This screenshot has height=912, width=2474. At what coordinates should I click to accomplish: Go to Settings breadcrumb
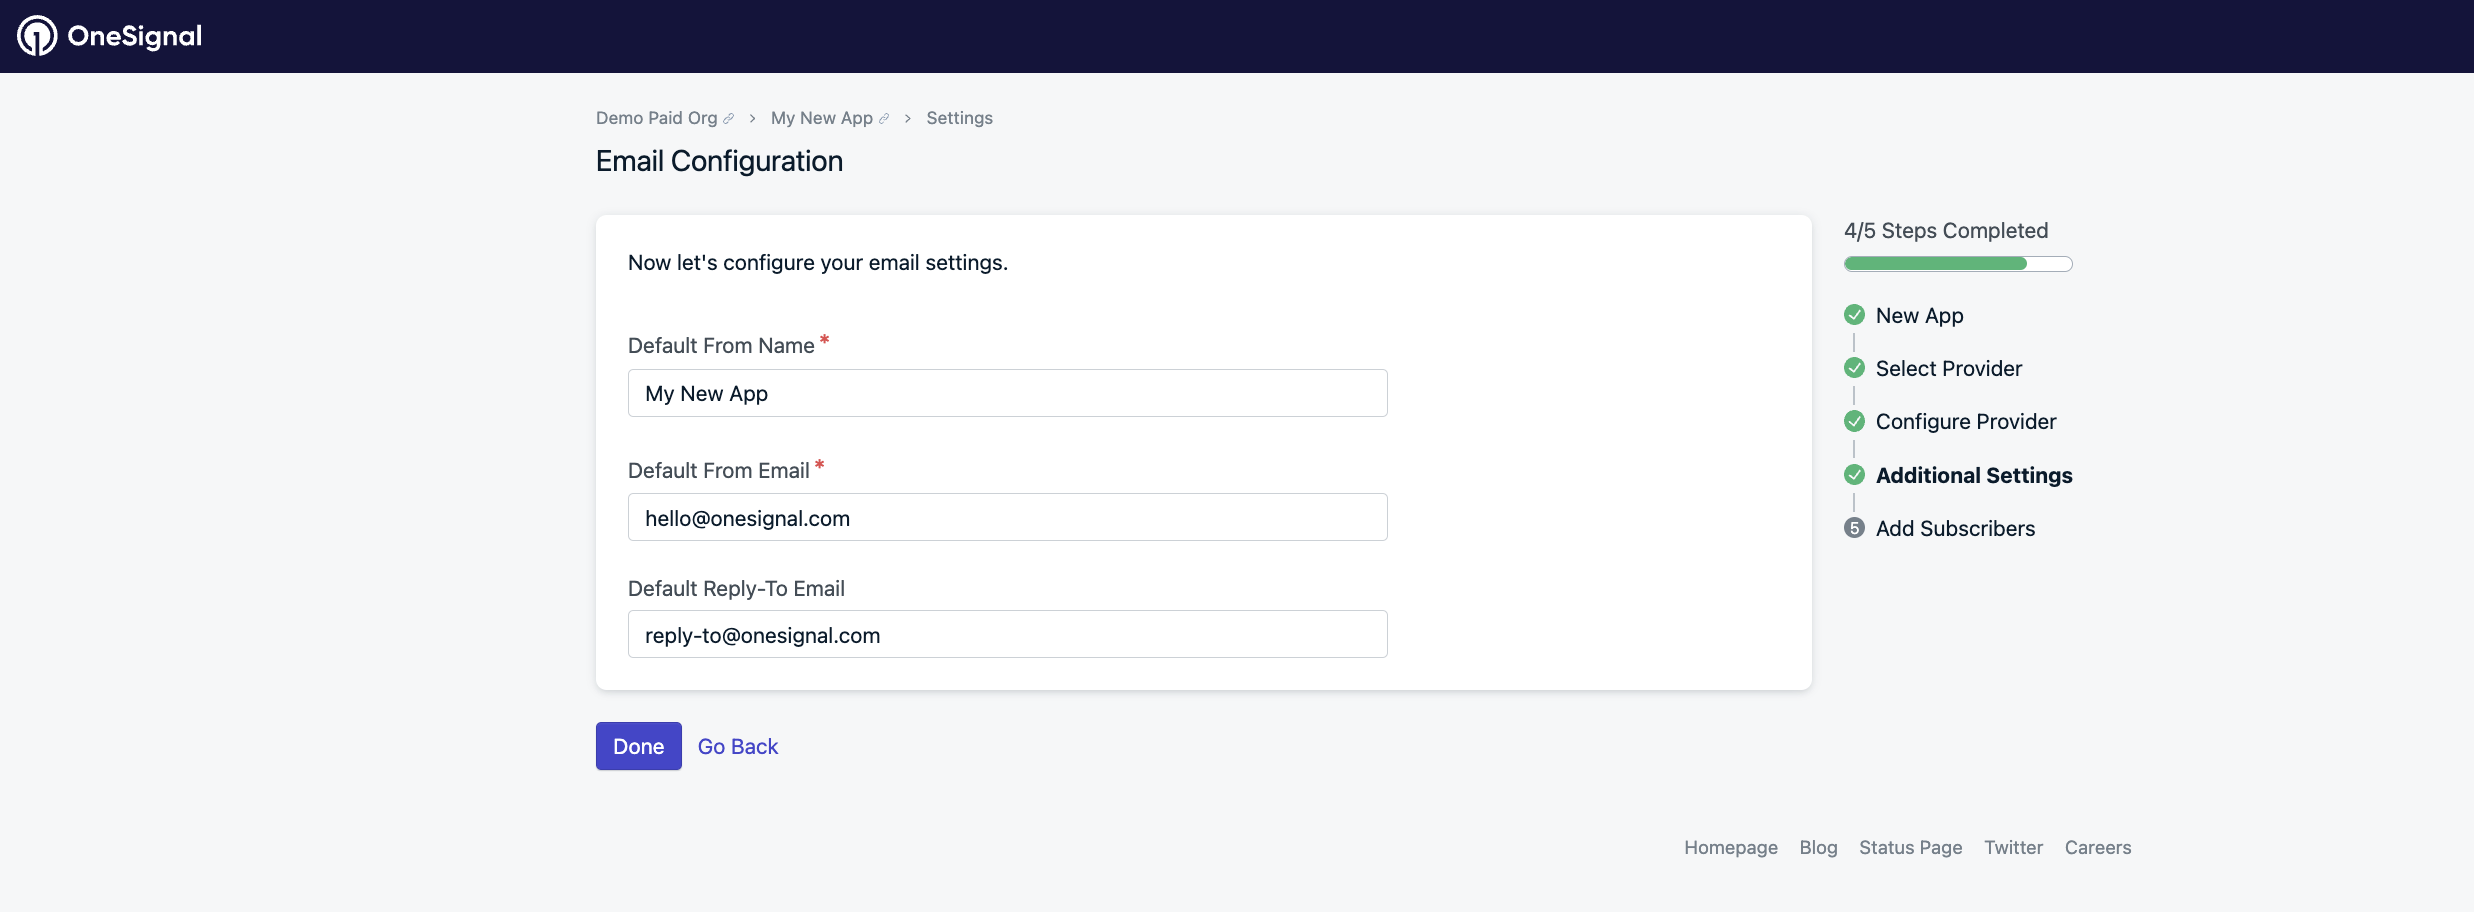coord(959,118)
